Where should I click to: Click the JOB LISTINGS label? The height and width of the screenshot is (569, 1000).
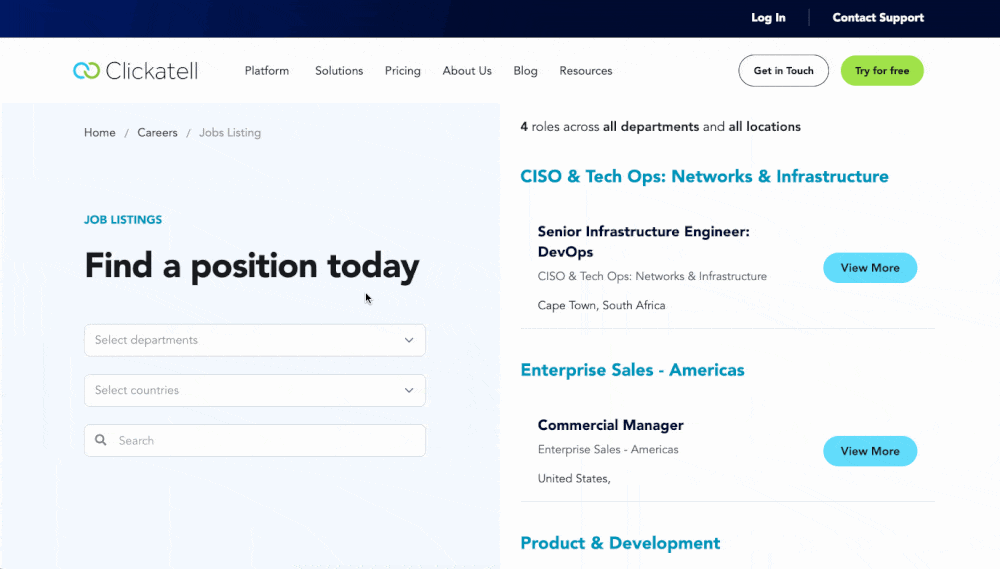pyautogui.click(x=123, y=220)
